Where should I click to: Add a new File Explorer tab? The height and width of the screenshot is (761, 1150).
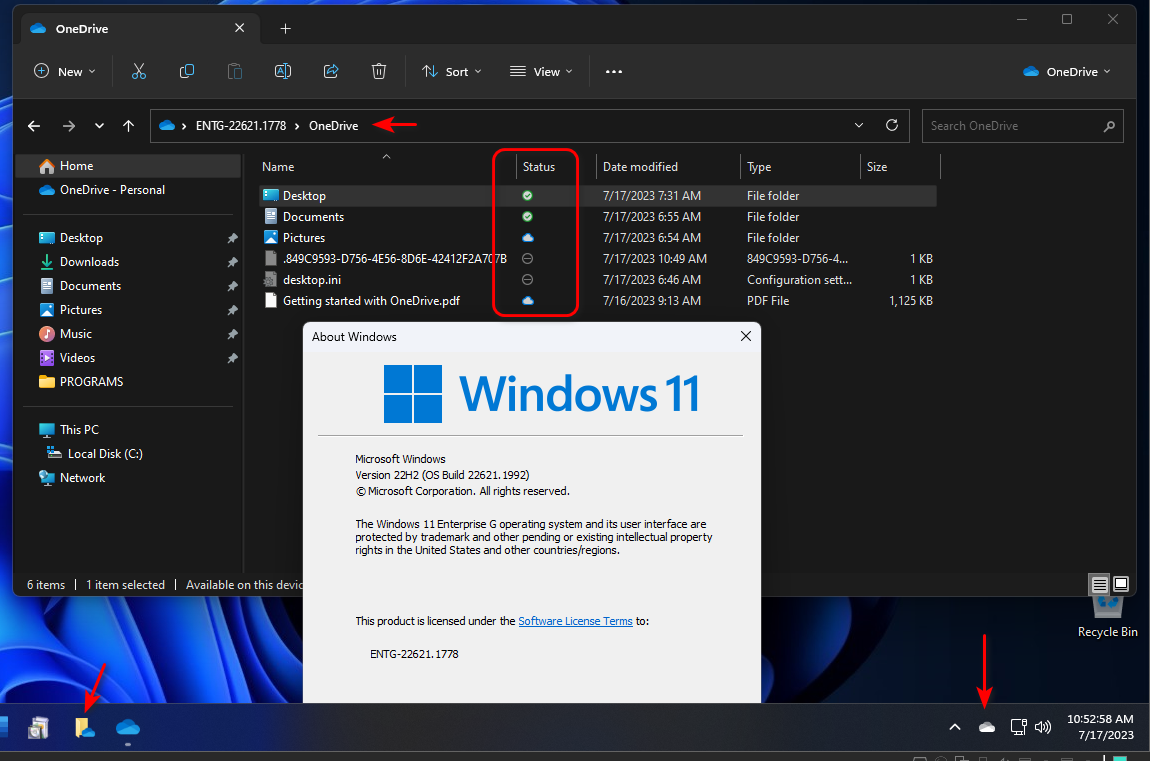click(x=285, y=29)
